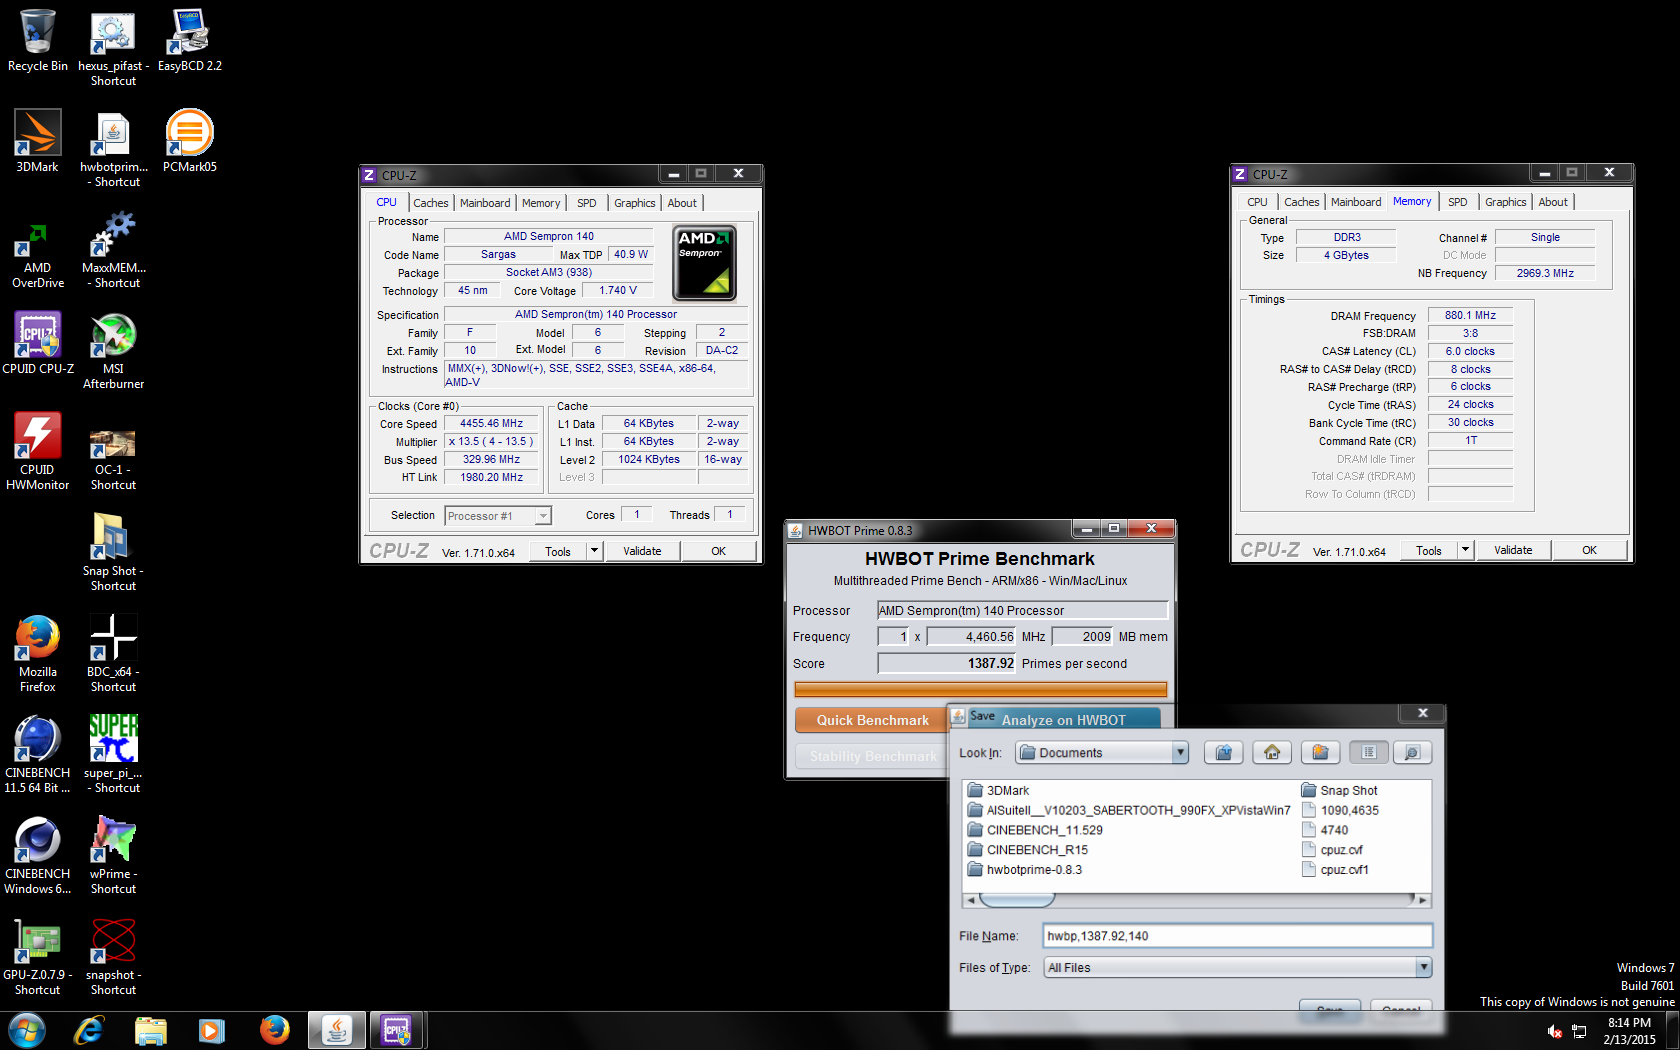Open the hexus_pifast shortcut icon
The height and width of the screenshot is (1050, 1680).
(x=113, y=48)
